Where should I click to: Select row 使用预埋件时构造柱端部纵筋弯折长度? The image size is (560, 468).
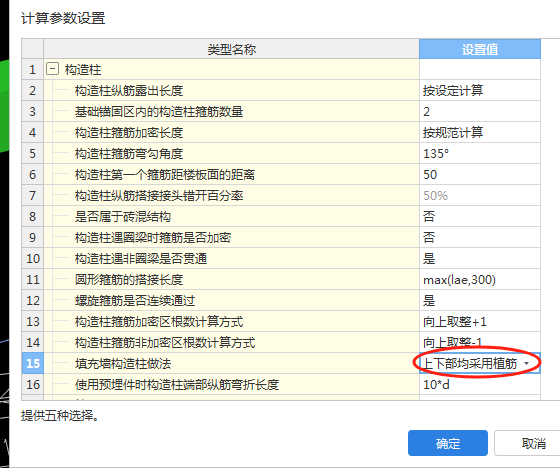pos(231,385)
